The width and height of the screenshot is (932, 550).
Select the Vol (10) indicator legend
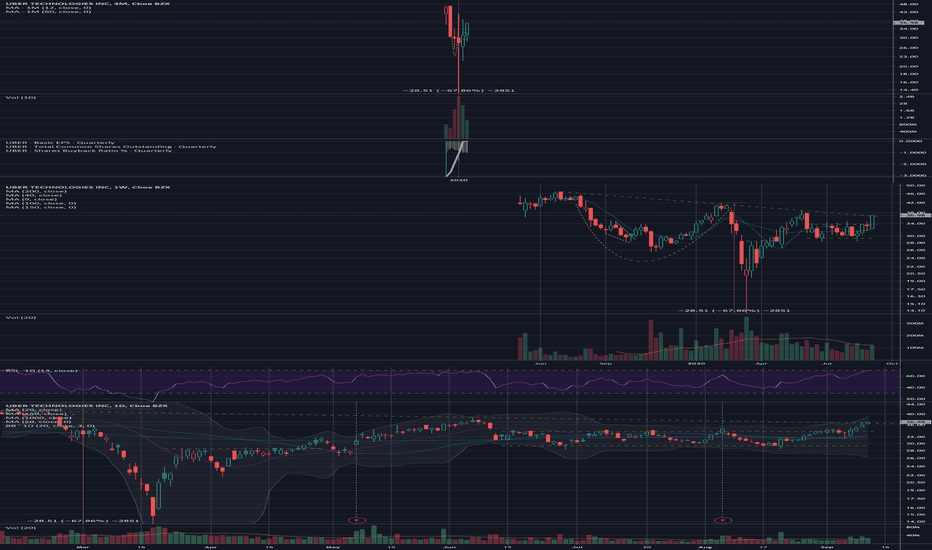point(21,98)
